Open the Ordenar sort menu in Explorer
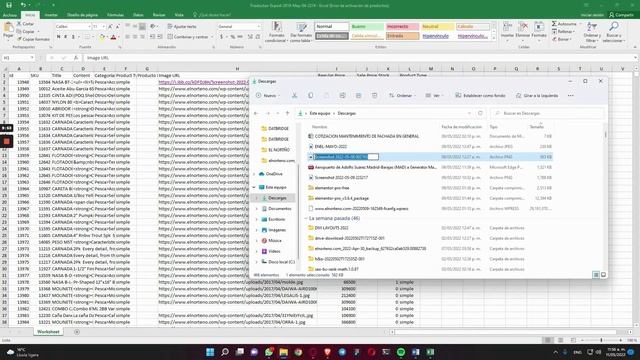640x360 pixels. click(401, 96)
